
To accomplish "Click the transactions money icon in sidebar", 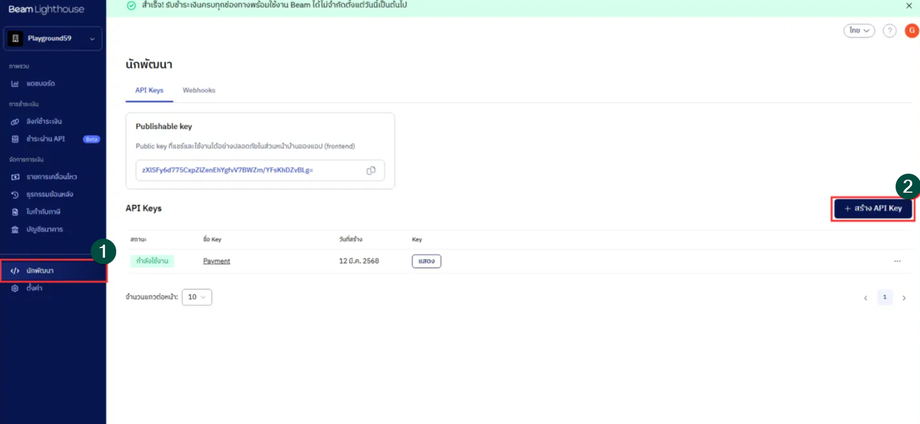I will click(15, 177).
